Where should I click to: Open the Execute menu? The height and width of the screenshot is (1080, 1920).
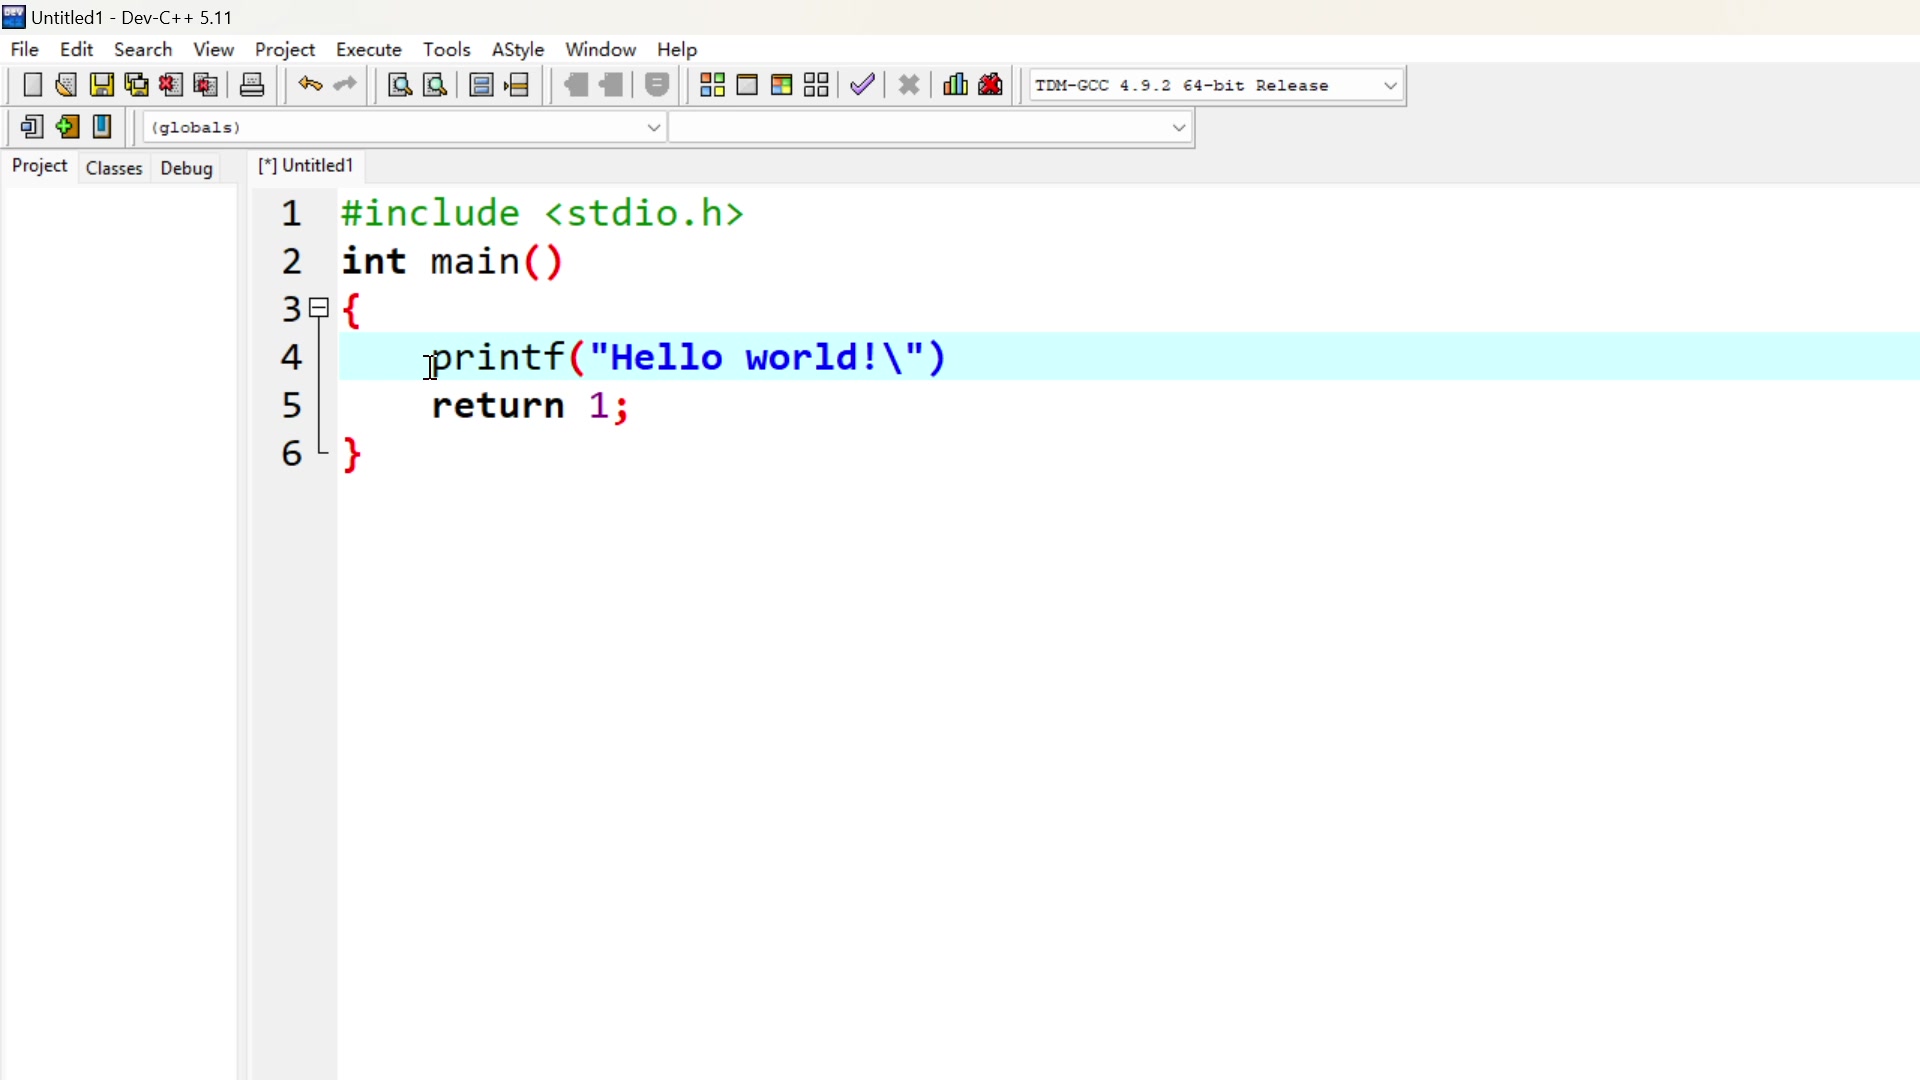click(x=368, y=49)
